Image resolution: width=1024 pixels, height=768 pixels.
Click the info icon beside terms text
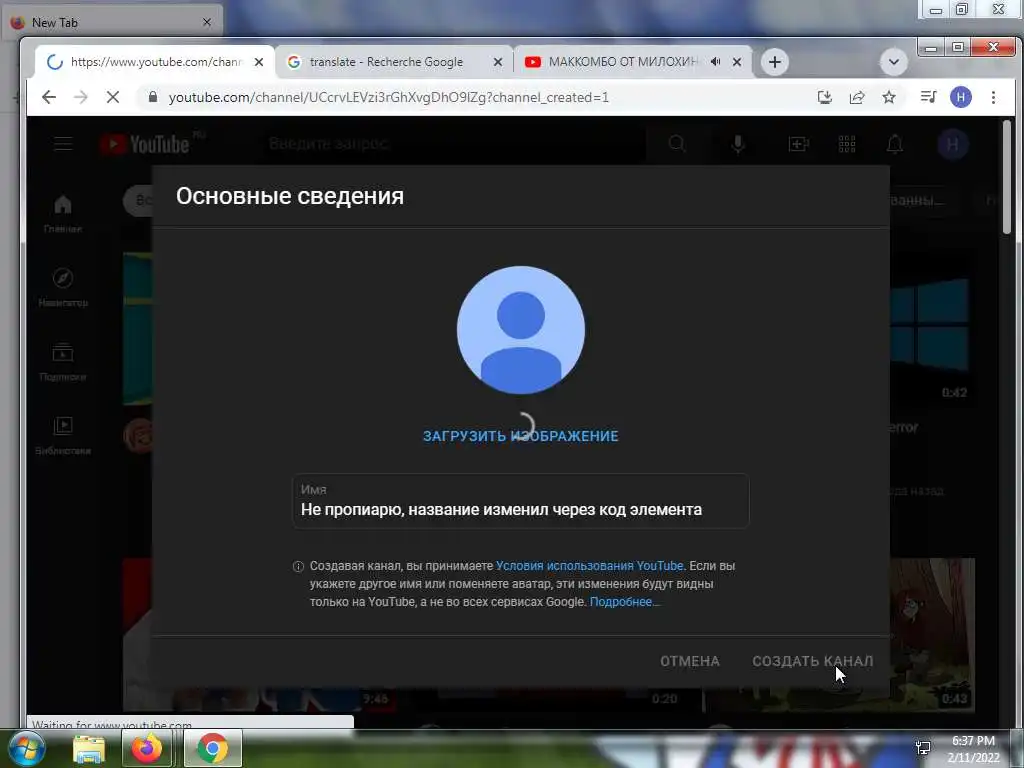pyautogui.click(x=298, y=566)
